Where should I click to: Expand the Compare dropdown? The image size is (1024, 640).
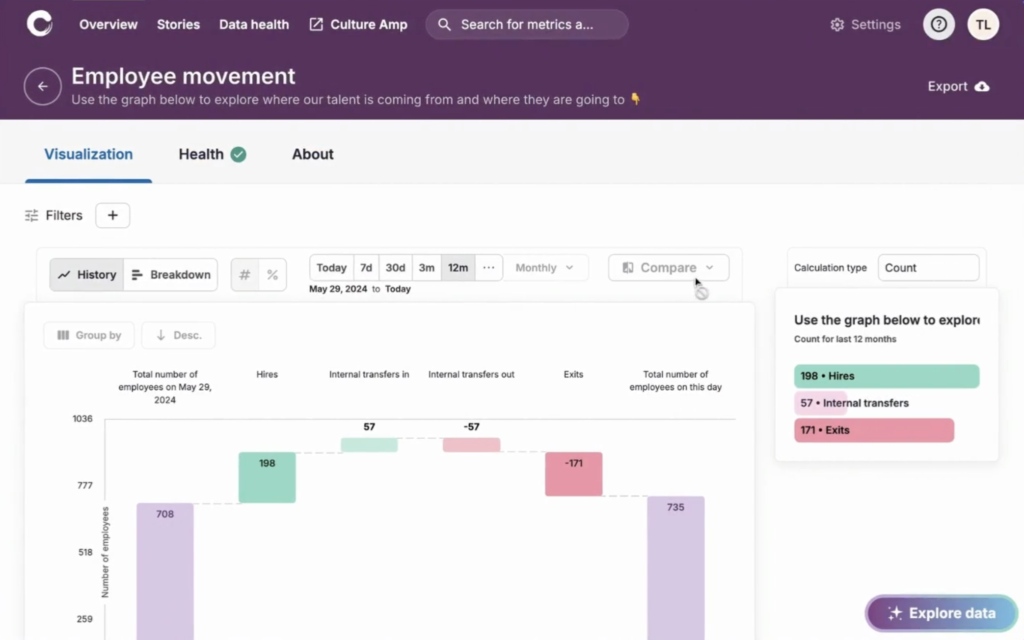pos(668,267)
